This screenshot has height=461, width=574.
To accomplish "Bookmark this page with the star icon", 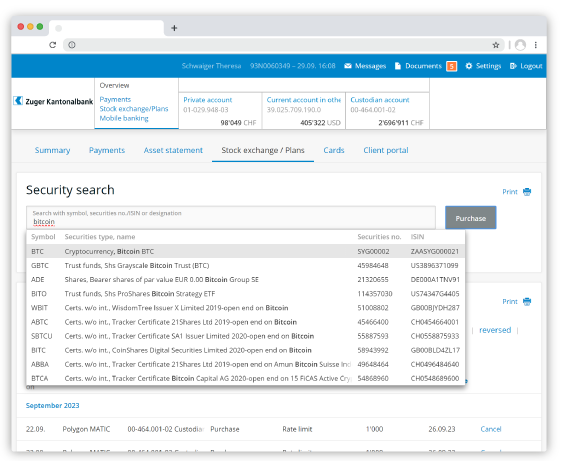I will click(x=496, y=45).
